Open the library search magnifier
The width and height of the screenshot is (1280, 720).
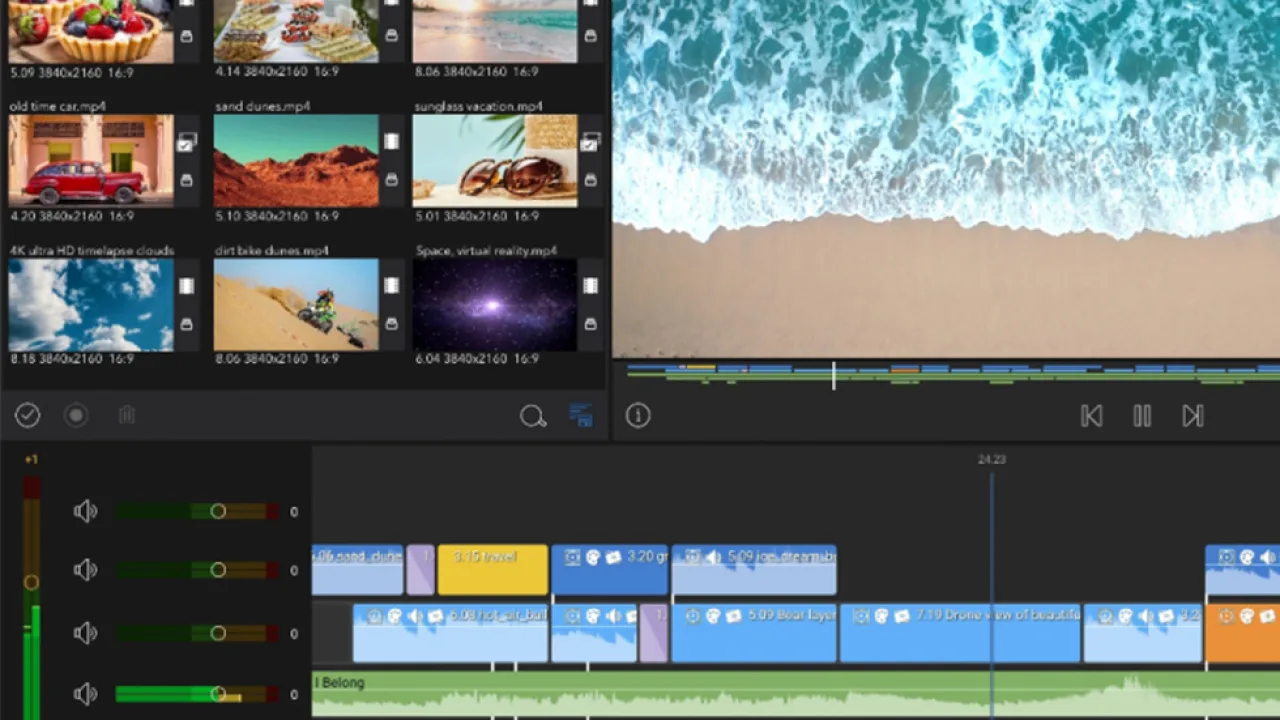point(532,416)
